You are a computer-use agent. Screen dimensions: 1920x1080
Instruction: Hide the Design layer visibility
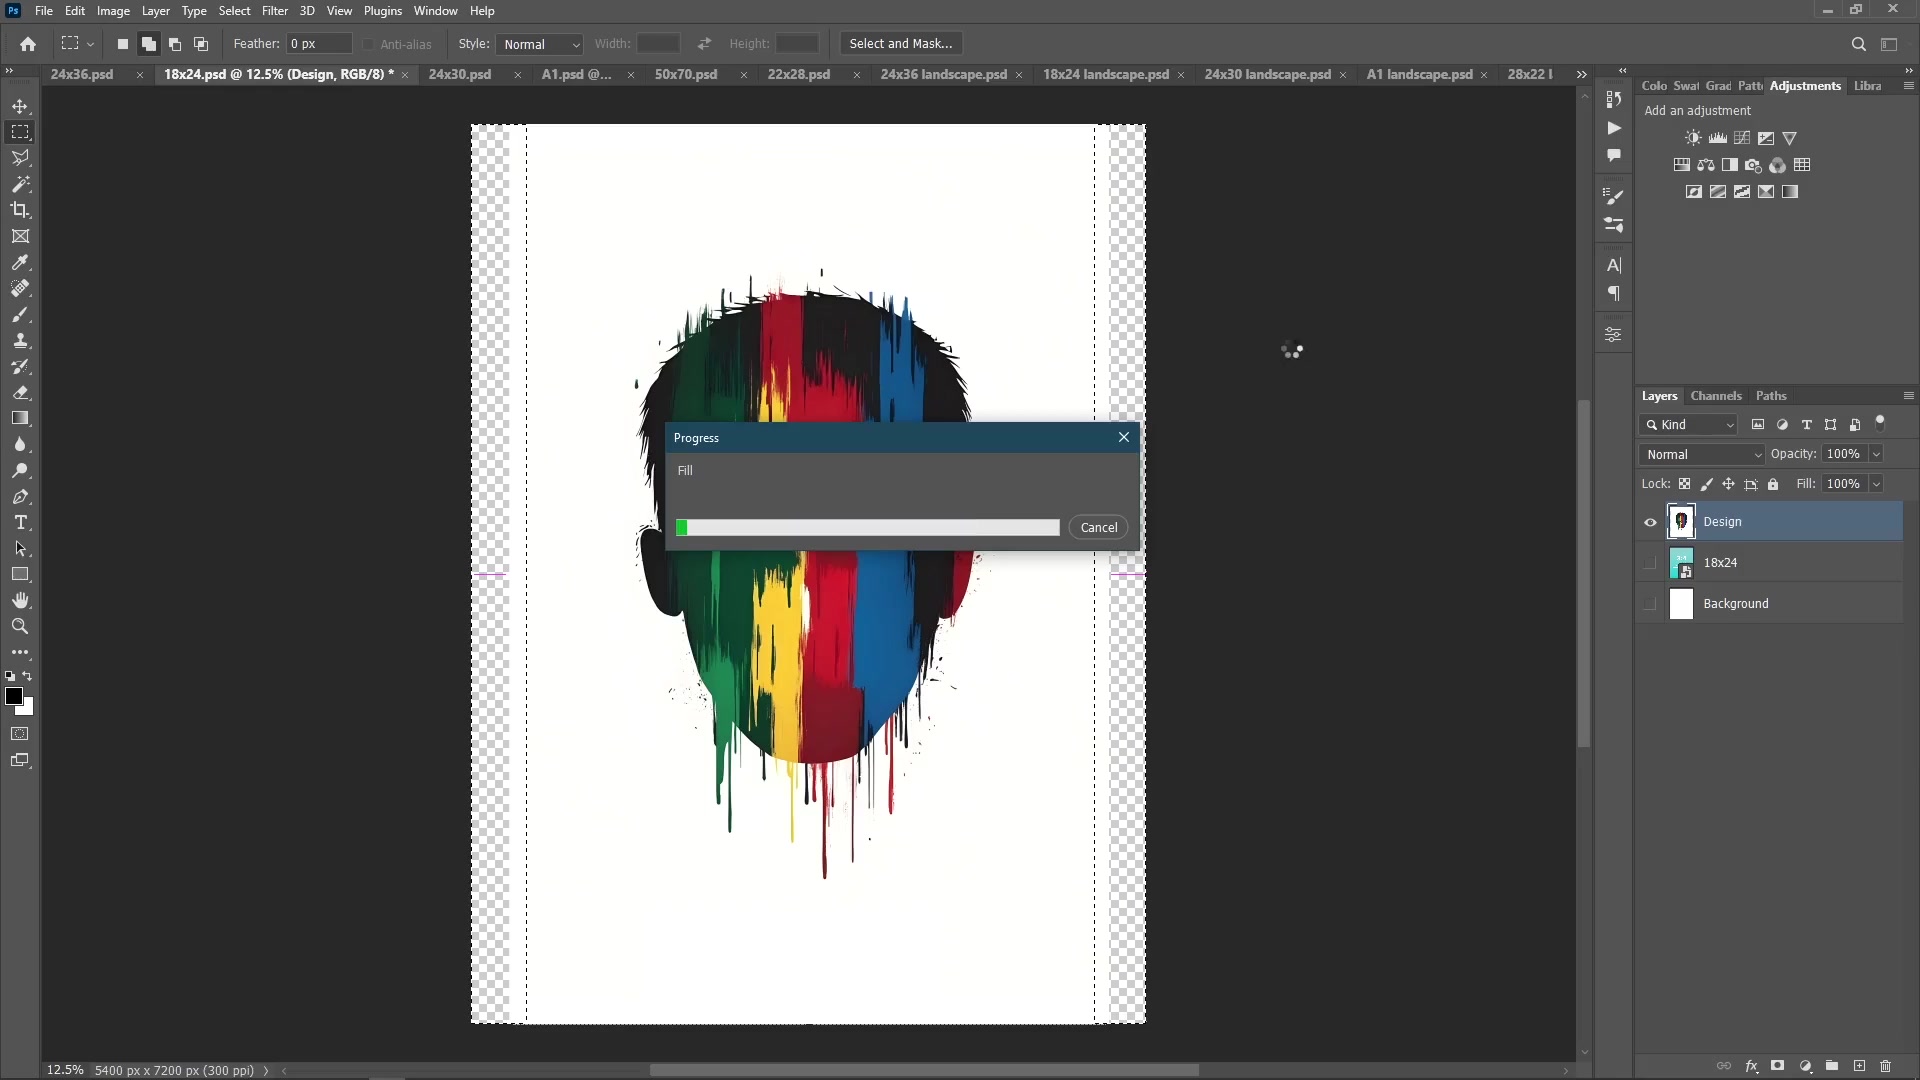point(1651,521)
